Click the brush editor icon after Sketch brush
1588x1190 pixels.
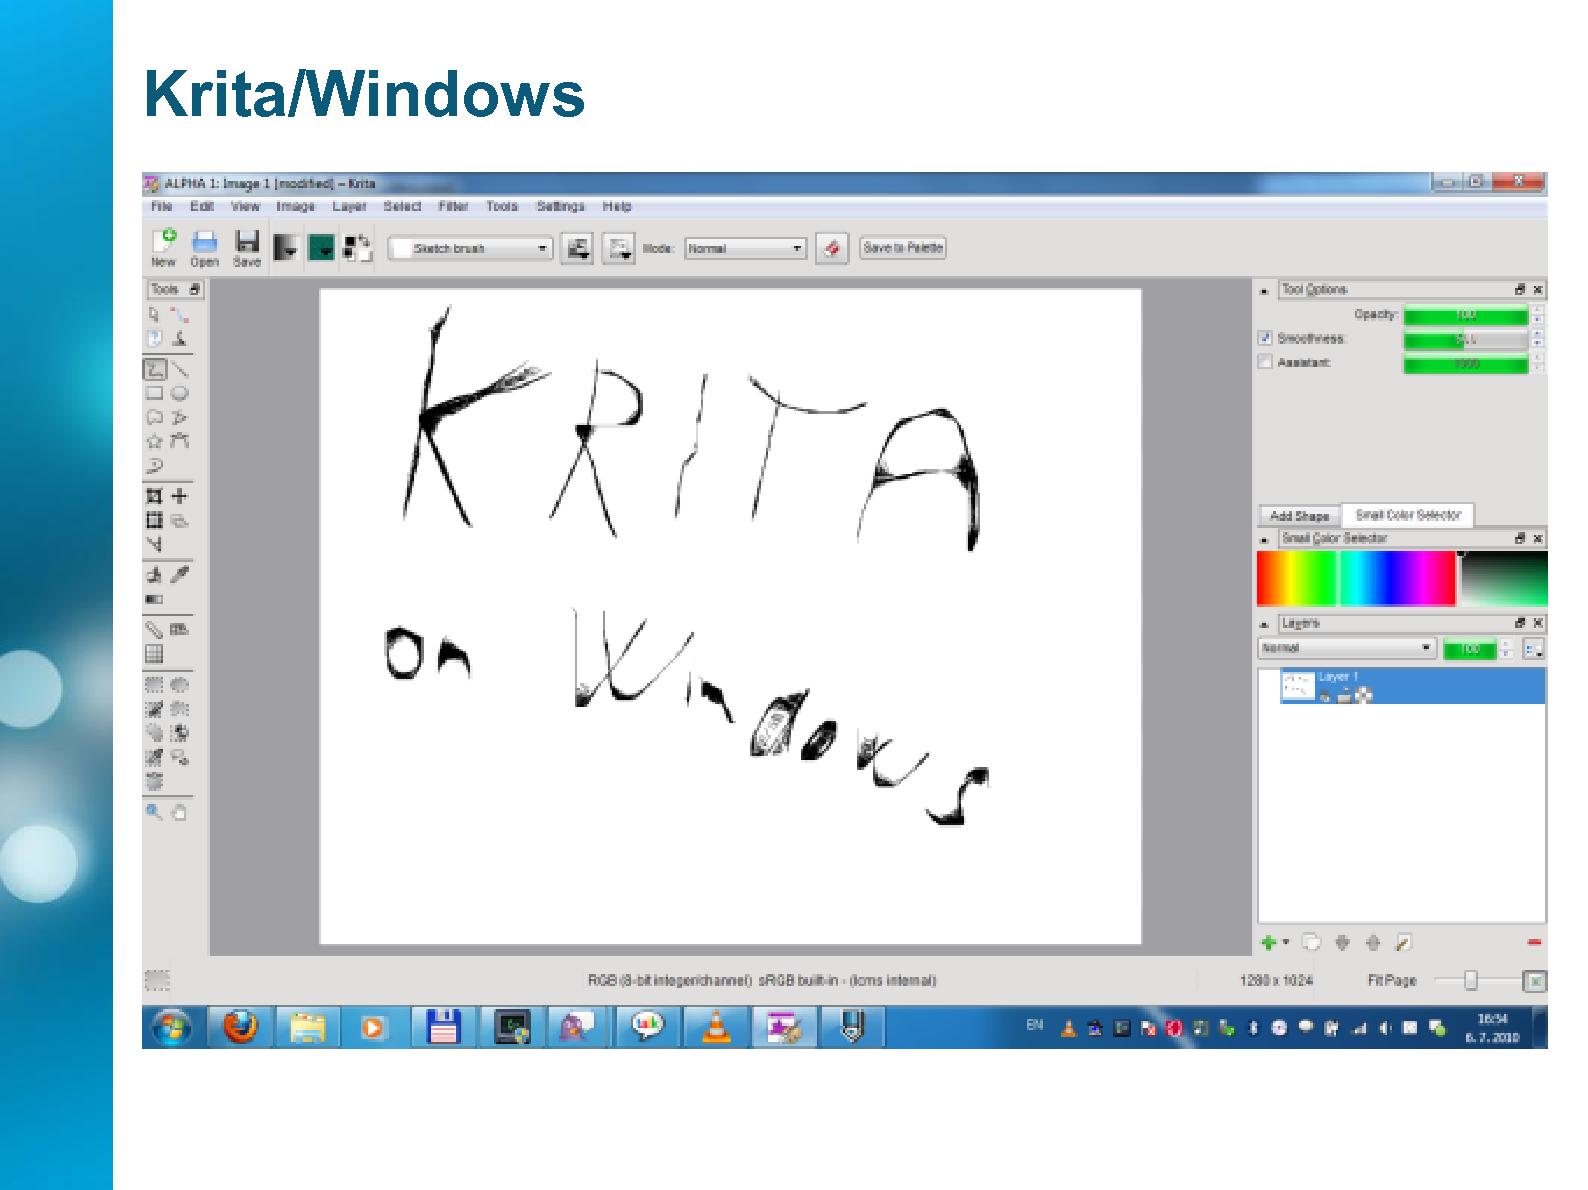[x=578, y=248]
